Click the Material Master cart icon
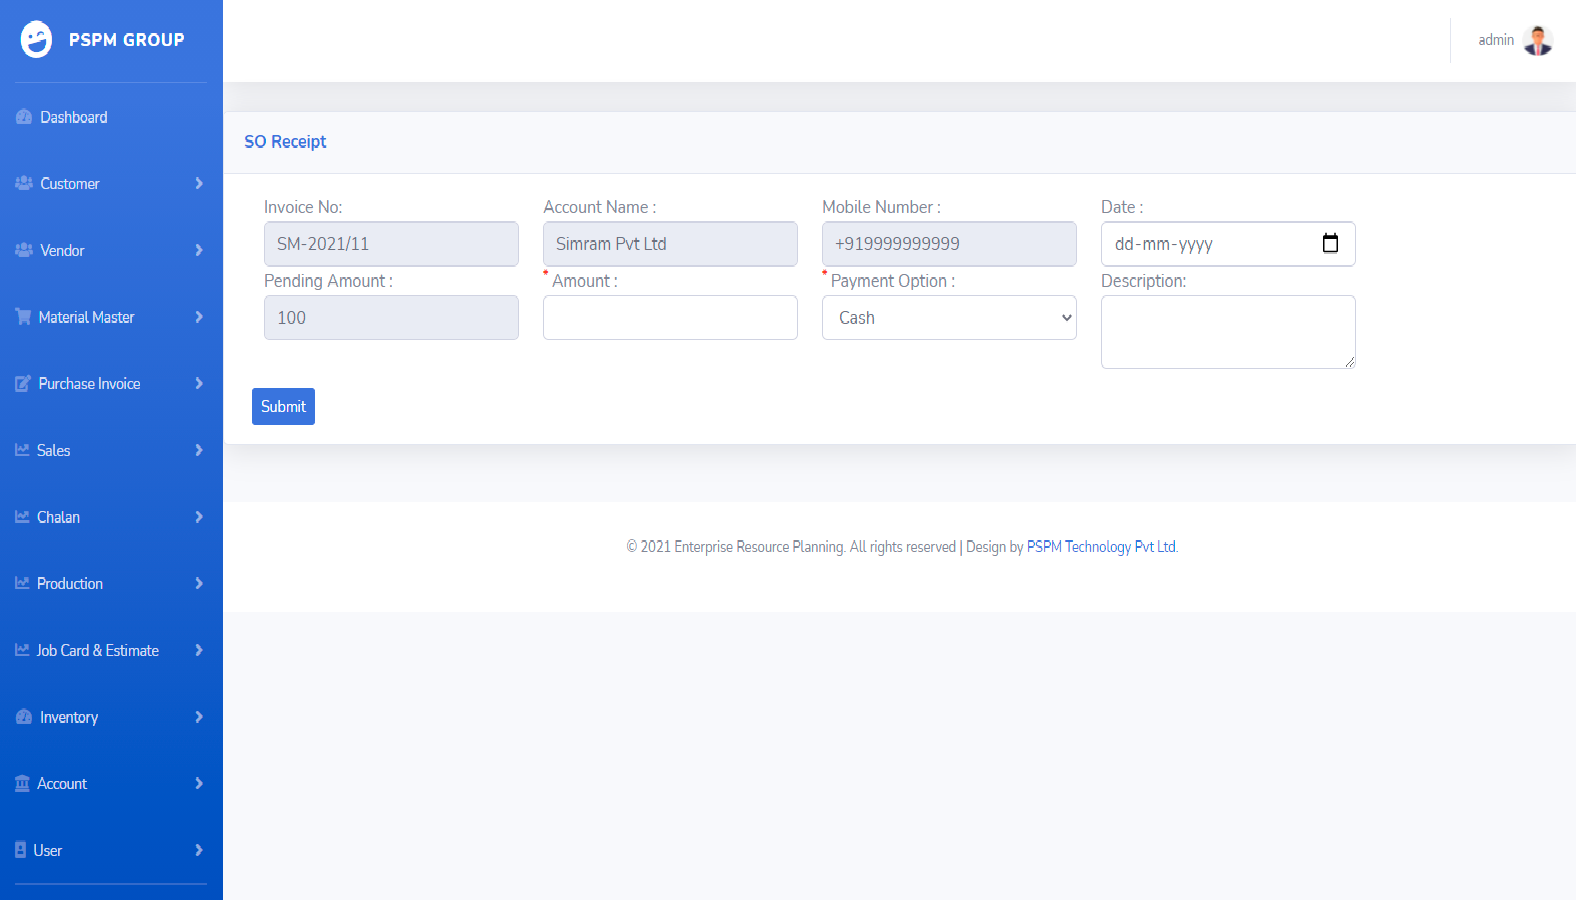 [23, 317]
